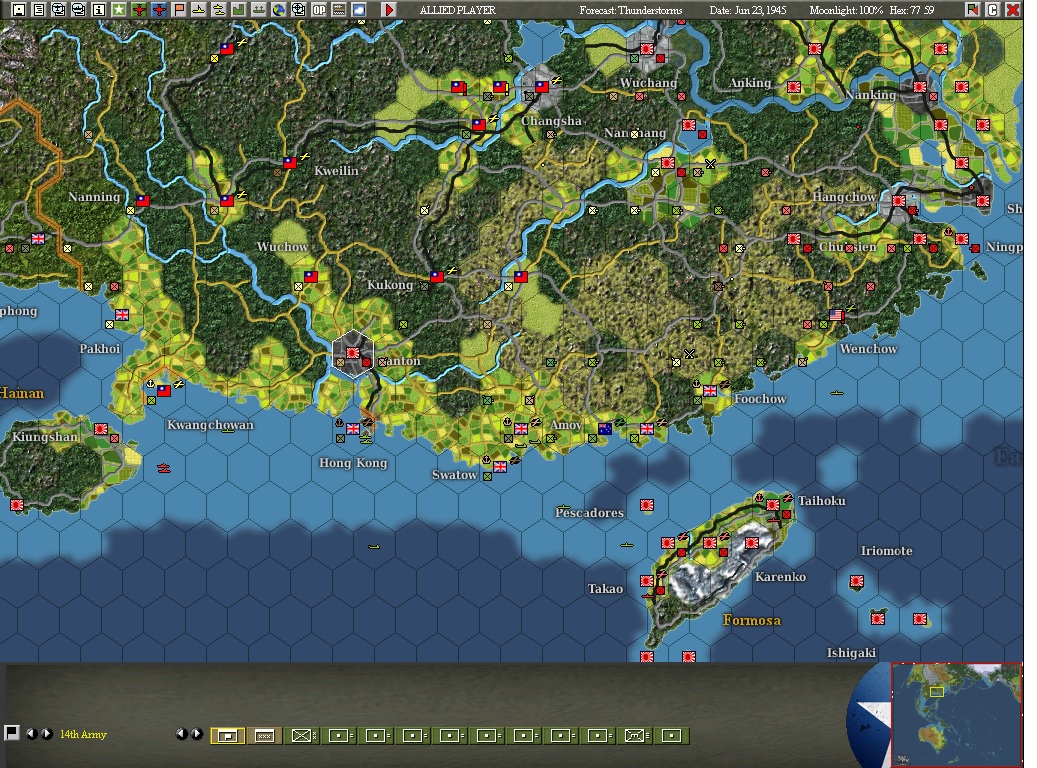Open the OP operations report icon

point(319,9)
